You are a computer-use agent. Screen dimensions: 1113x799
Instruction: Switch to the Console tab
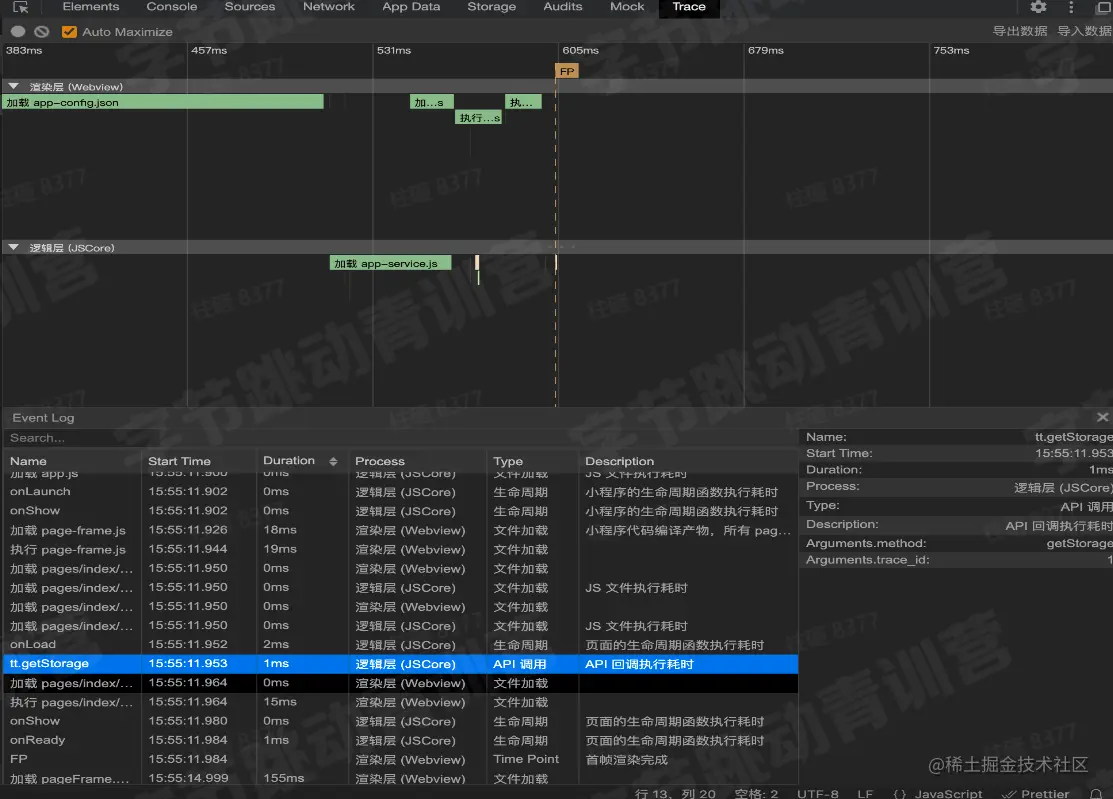[172, 7]
